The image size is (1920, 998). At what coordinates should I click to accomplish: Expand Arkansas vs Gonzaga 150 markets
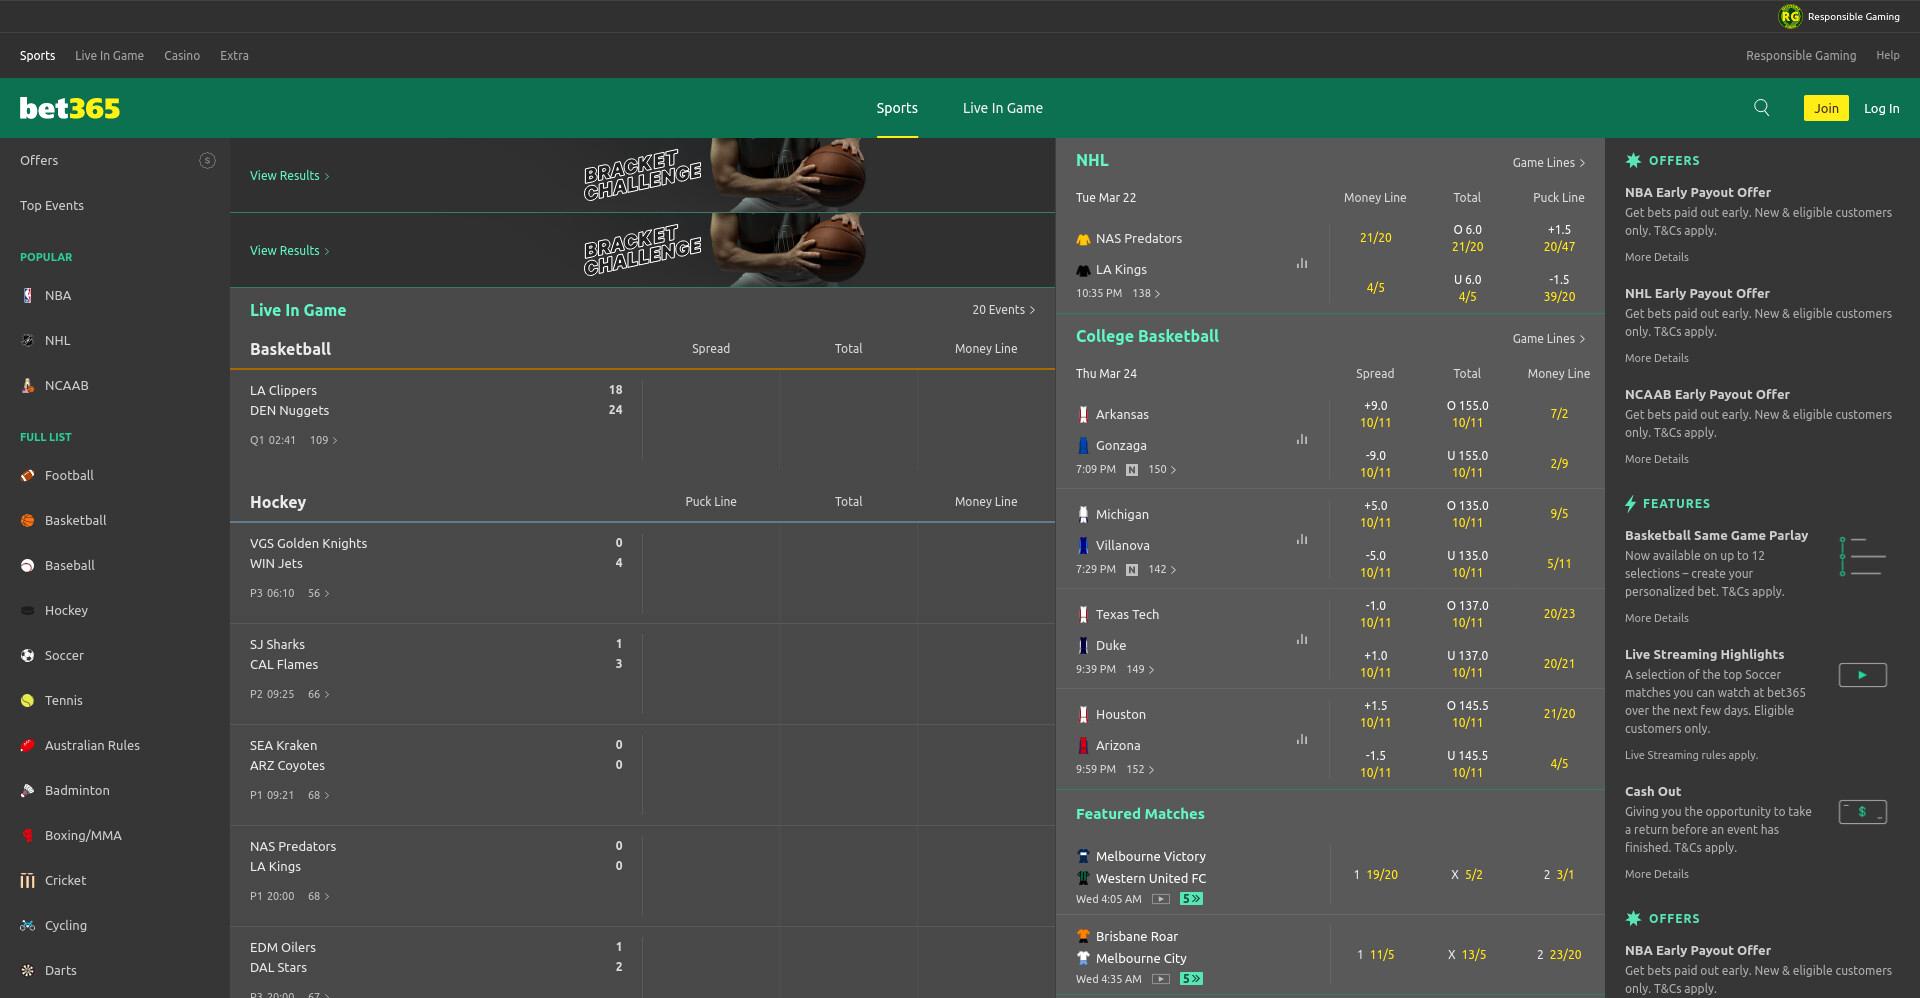point(1162,469)
